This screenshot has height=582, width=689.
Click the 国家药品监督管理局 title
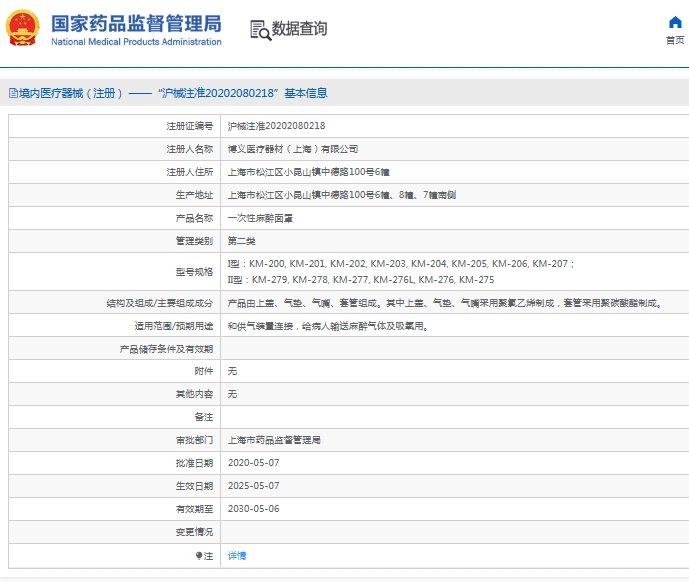[x=137, y=23]
